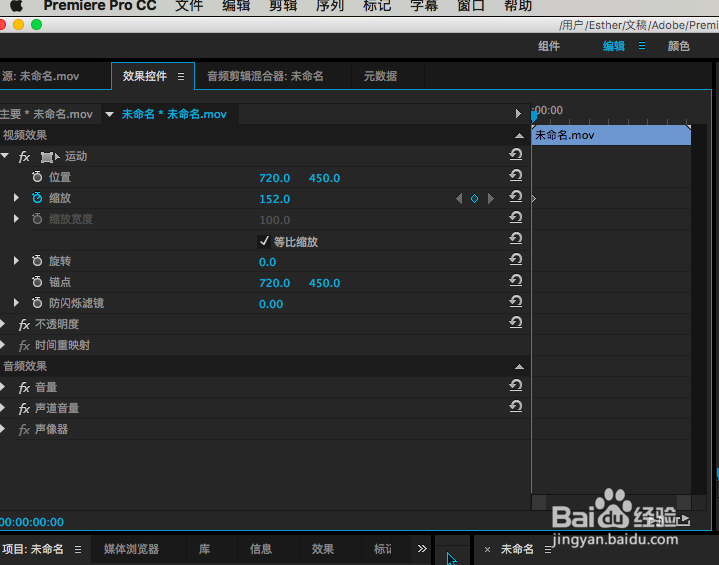
Task: Switch to 组件 workspace
Action: 549,46
